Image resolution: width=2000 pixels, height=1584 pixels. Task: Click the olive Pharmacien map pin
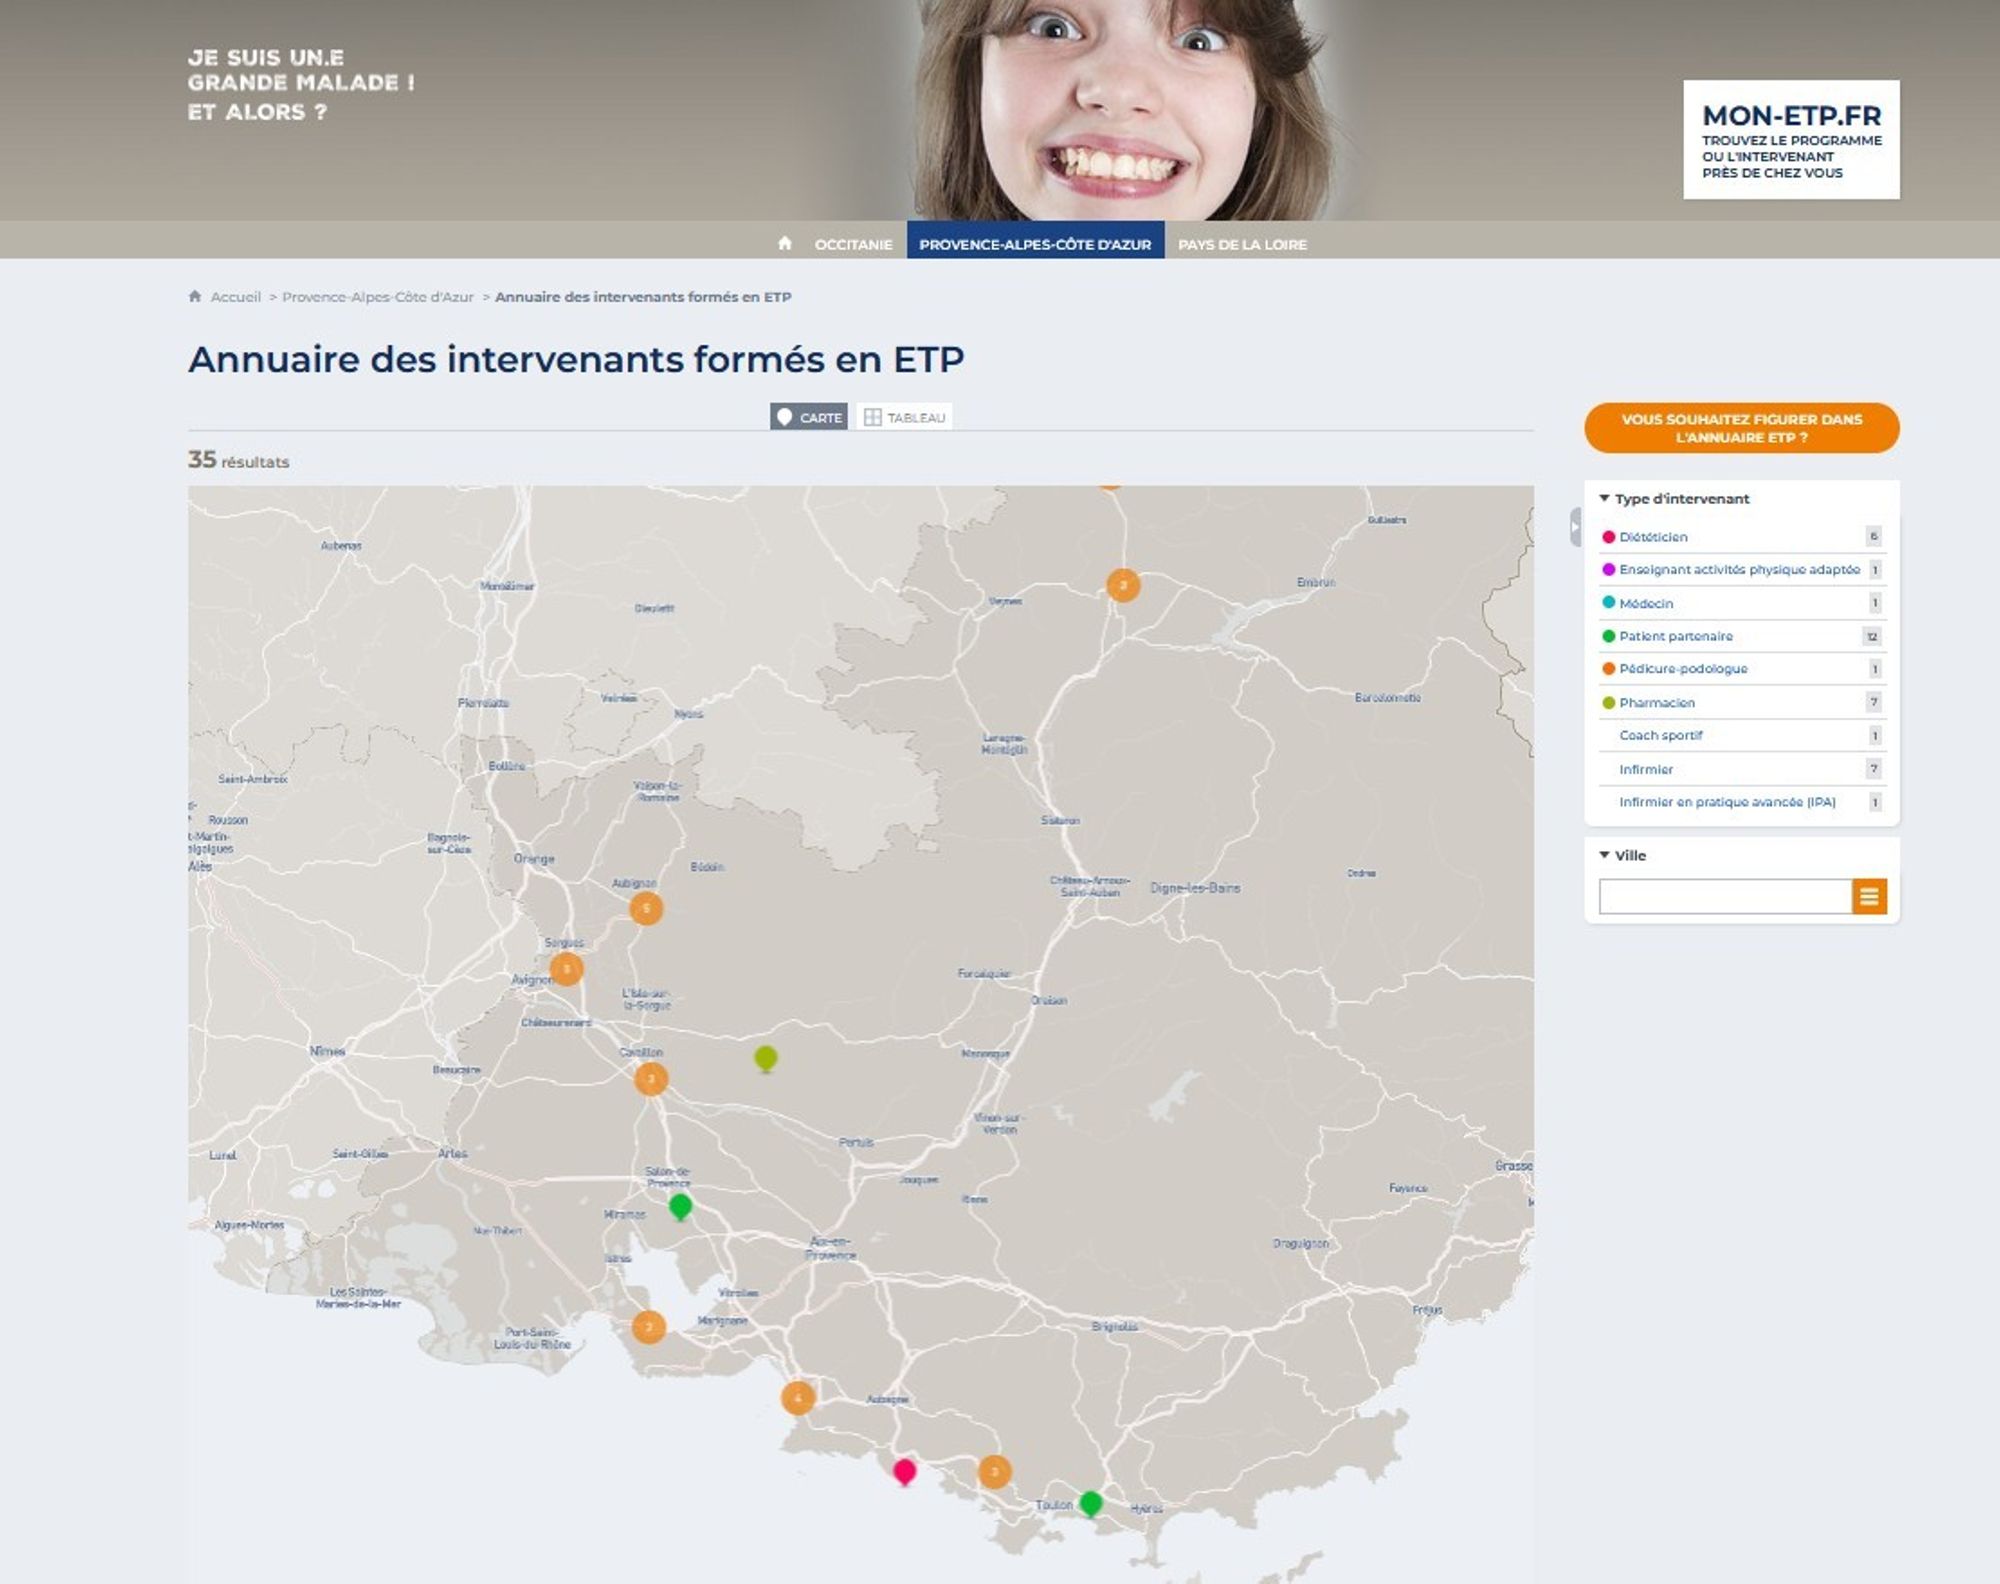point(765,1059)
